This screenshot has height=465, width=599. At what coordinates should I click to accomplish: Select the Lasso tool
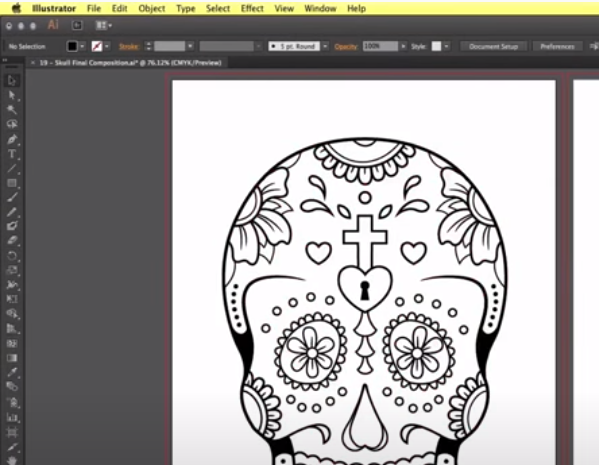pyautogui.click(x=11, y=124)
